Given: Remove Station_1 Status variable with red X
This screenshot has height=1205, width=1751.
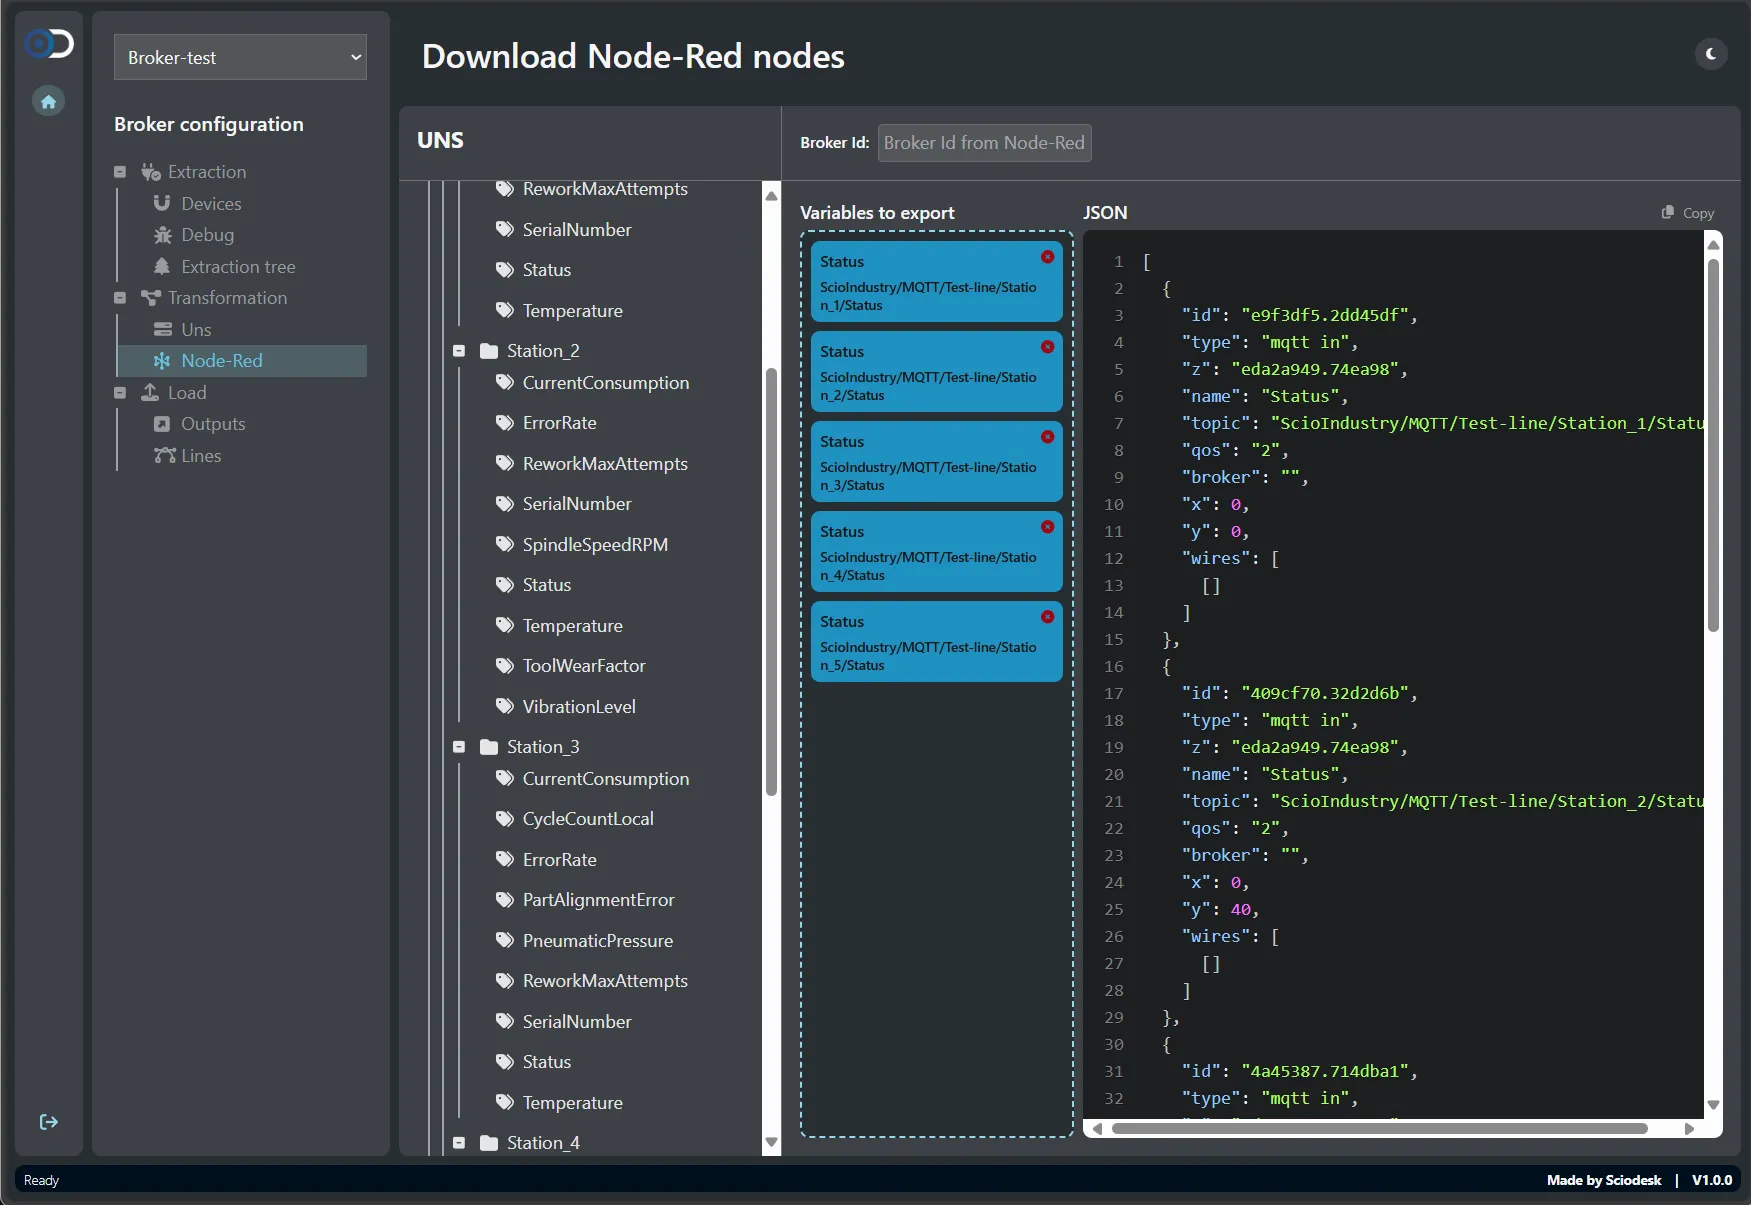Looking at the screenshot, I should pos(1047,257).
